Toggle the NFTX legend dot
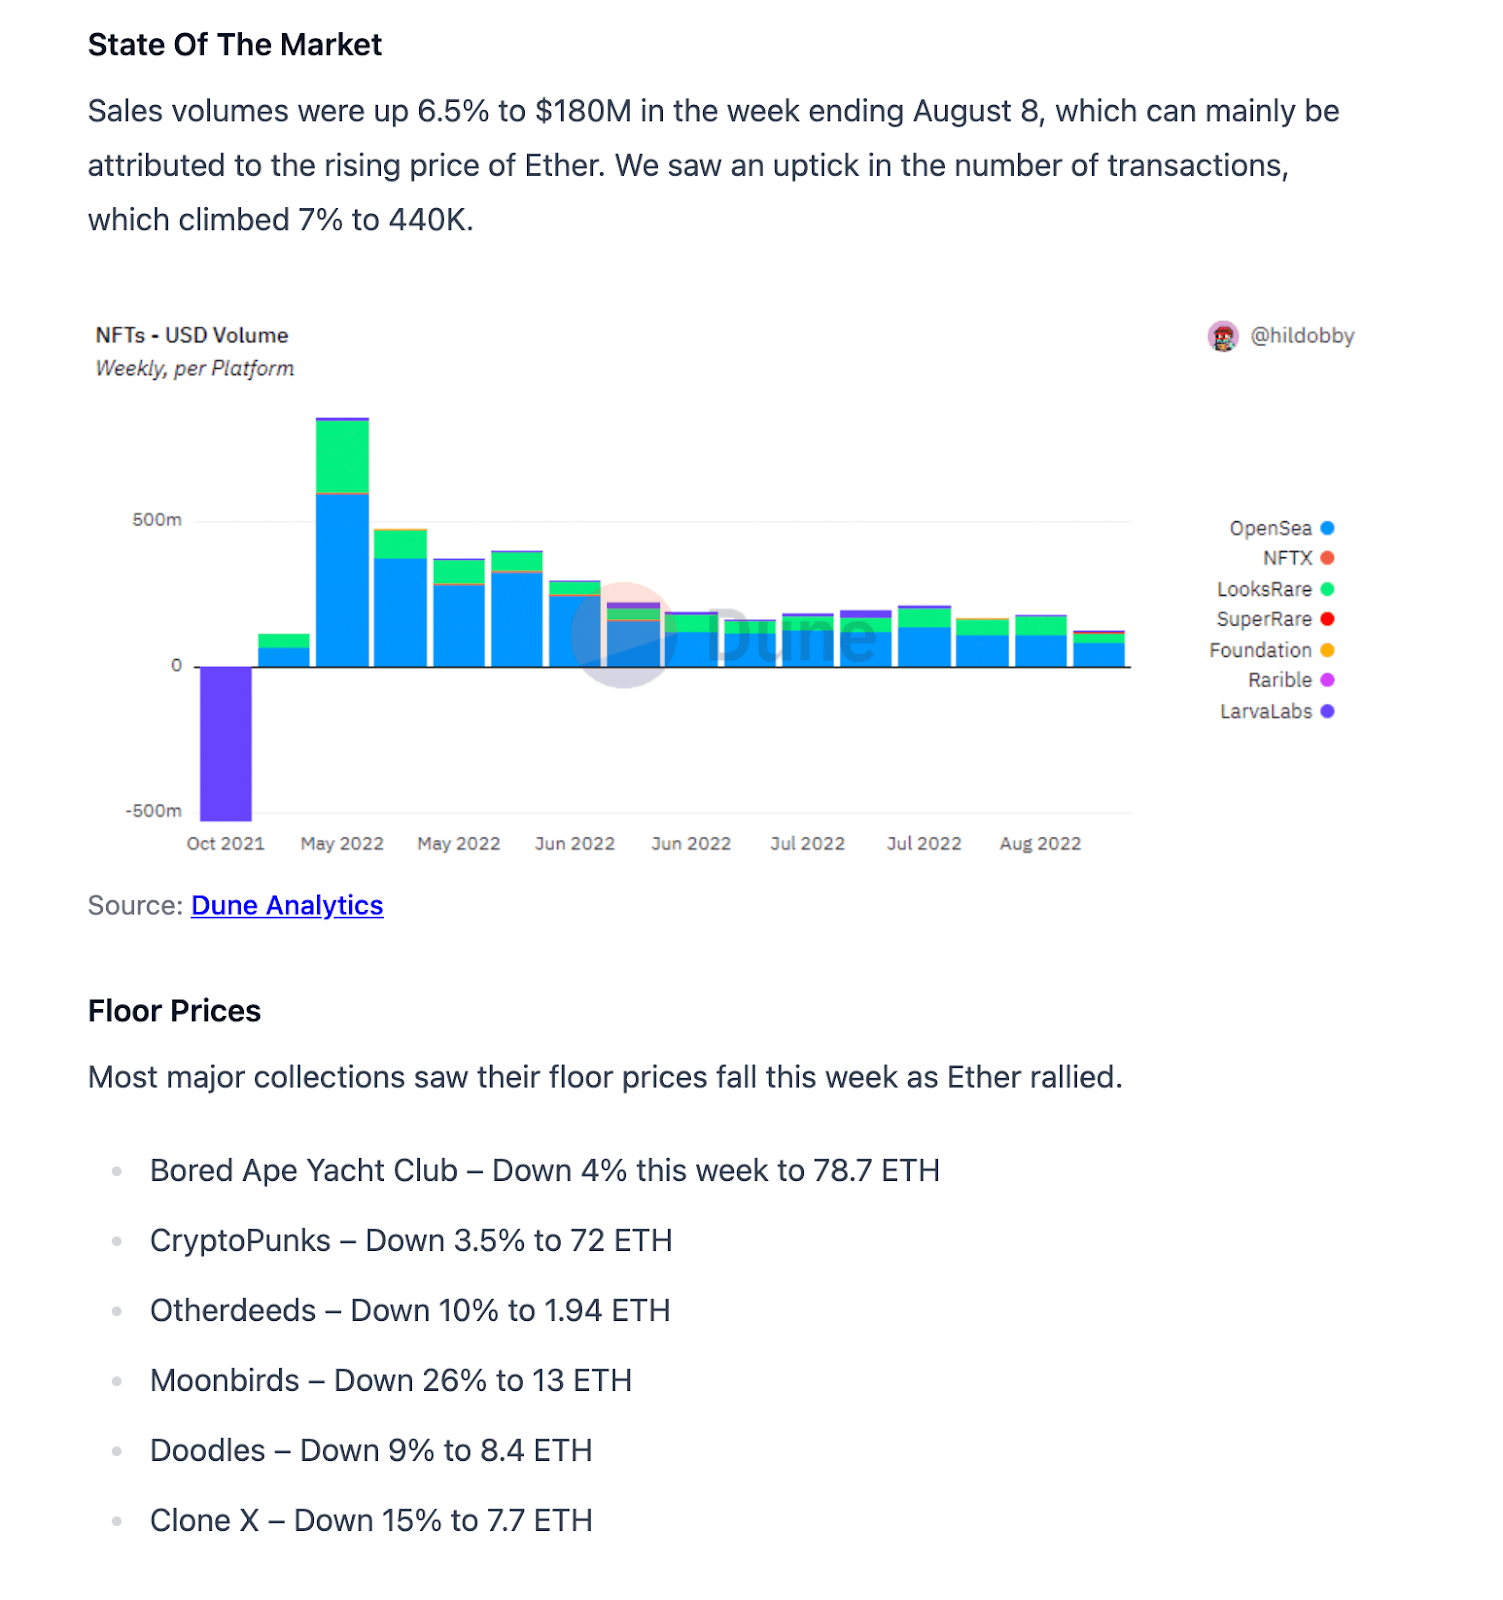1503x1600 pixels. click(x=1327, y=558)
